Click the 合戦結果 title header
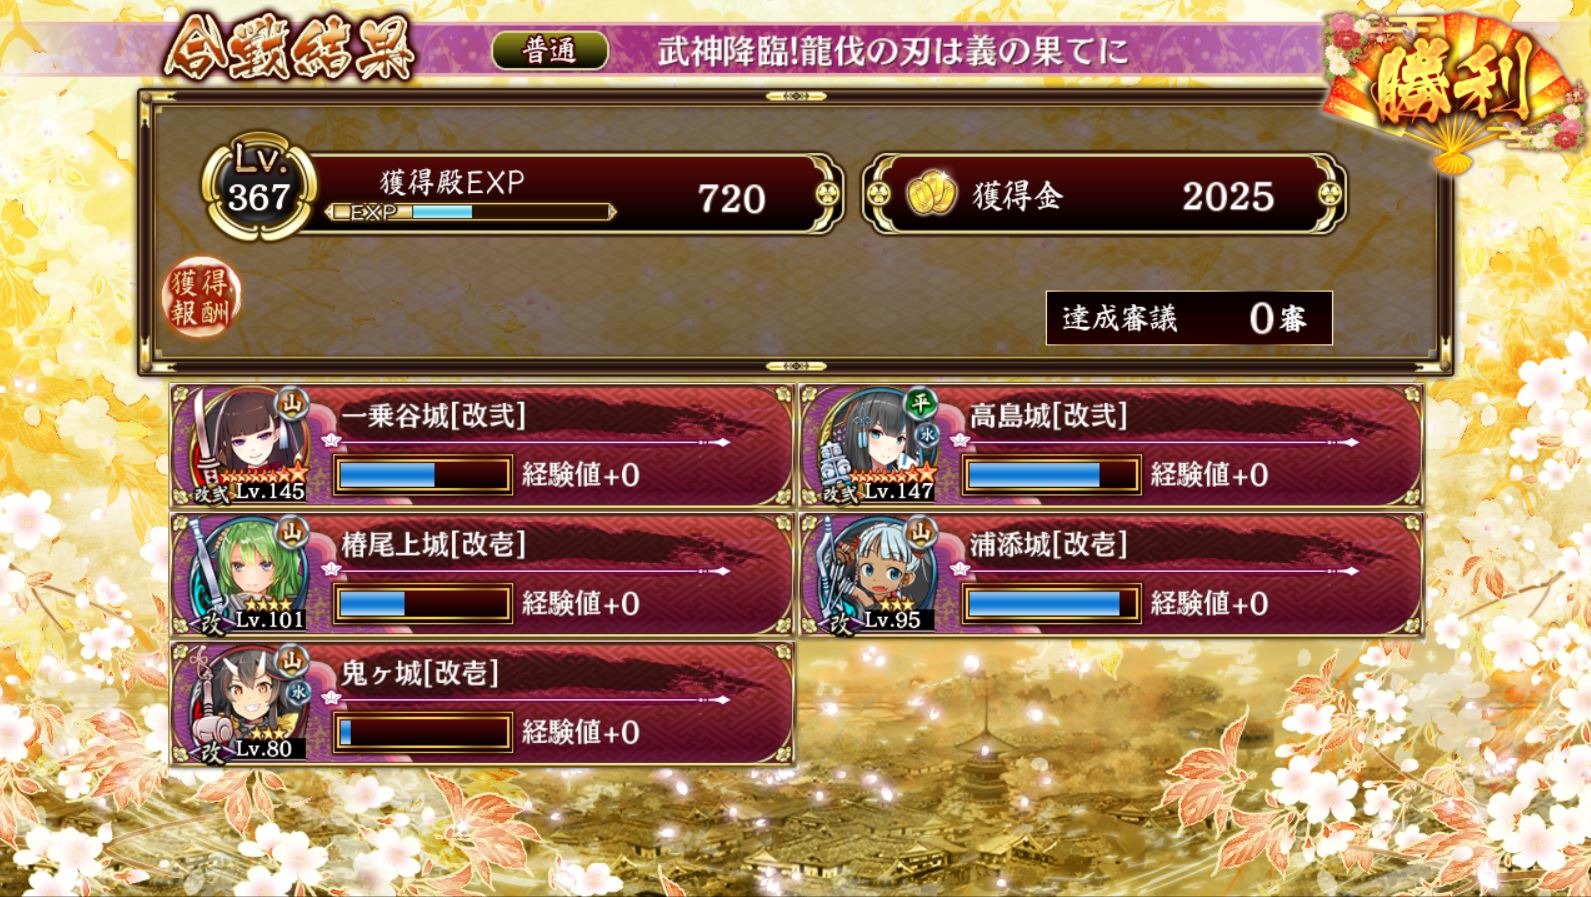This screenshot has width=1591, height=897. click(289, 48)
